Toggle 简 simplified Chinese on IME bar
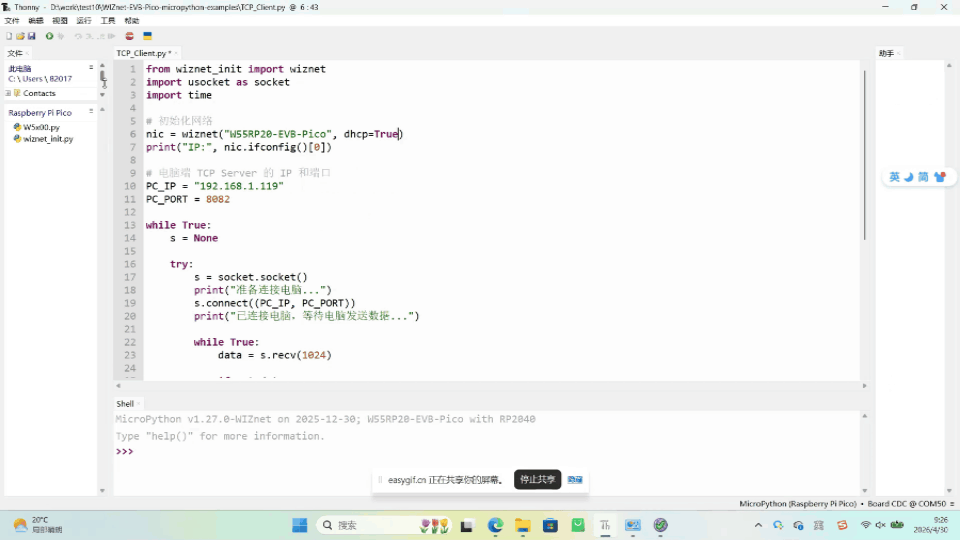The width and height of the screenshot is (960, 540). 923,177
